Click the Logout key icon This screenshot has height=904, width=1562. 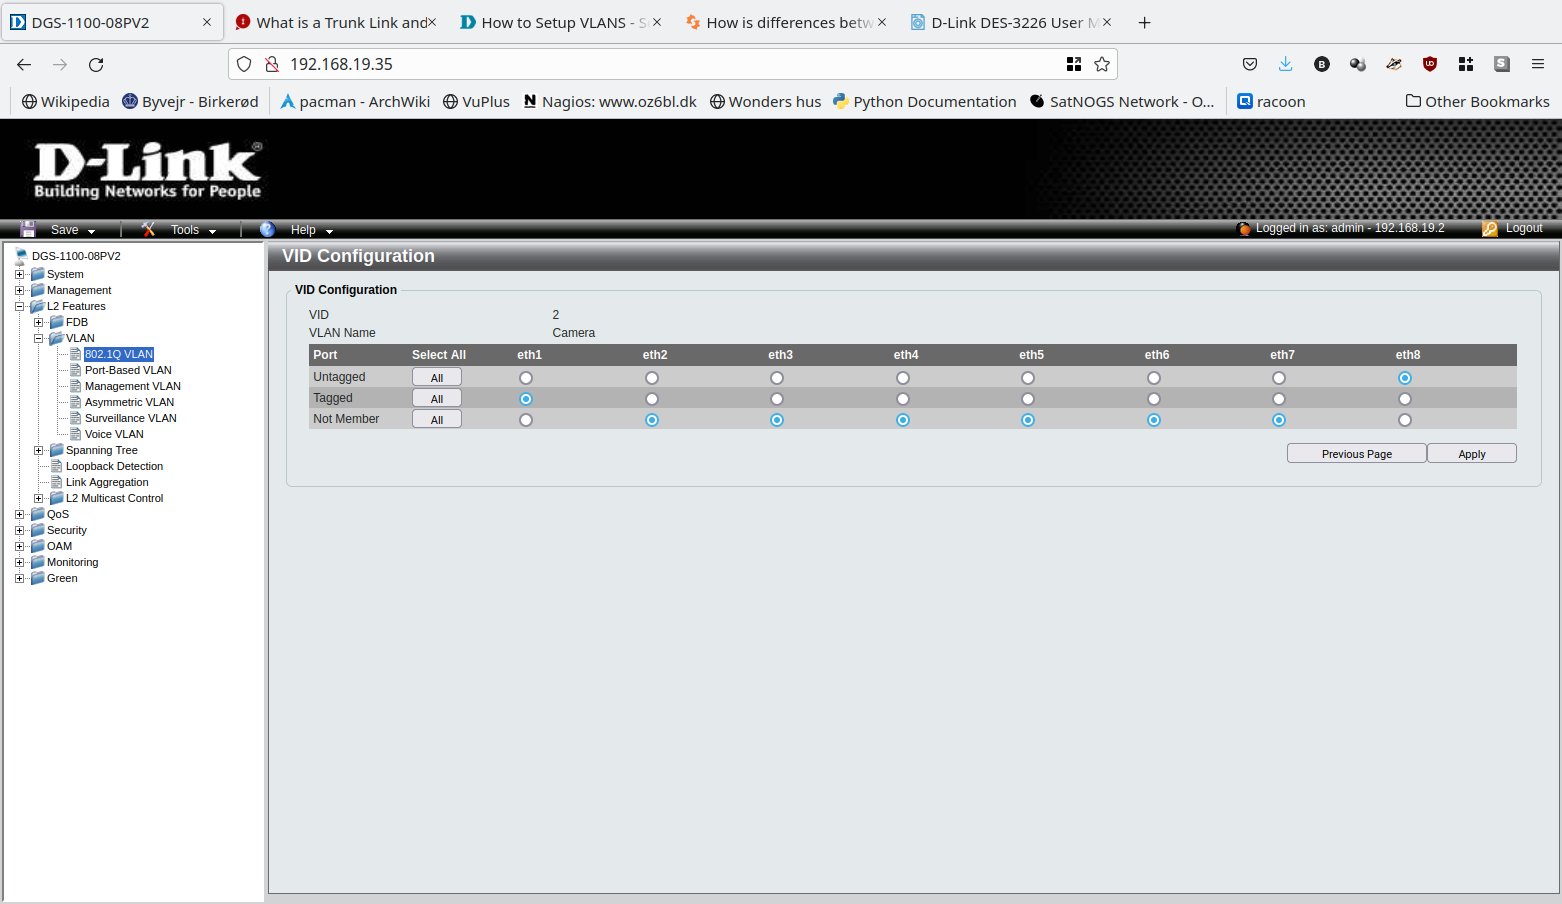1489,228
